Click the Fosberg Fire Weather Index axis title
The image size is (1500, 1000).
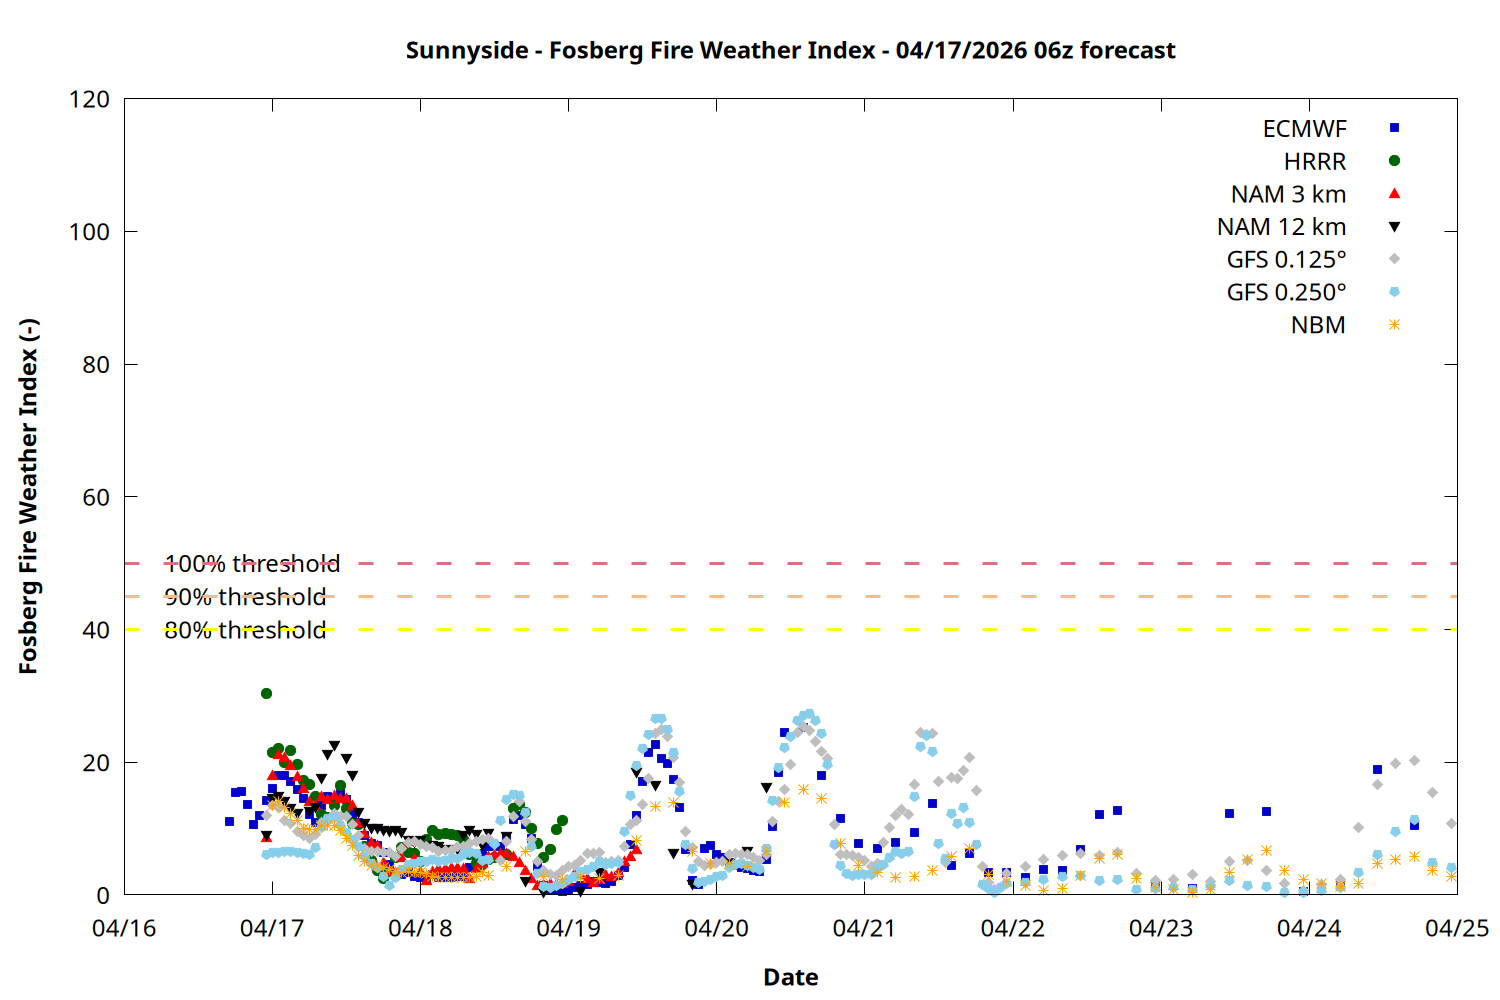click(28, 496)
